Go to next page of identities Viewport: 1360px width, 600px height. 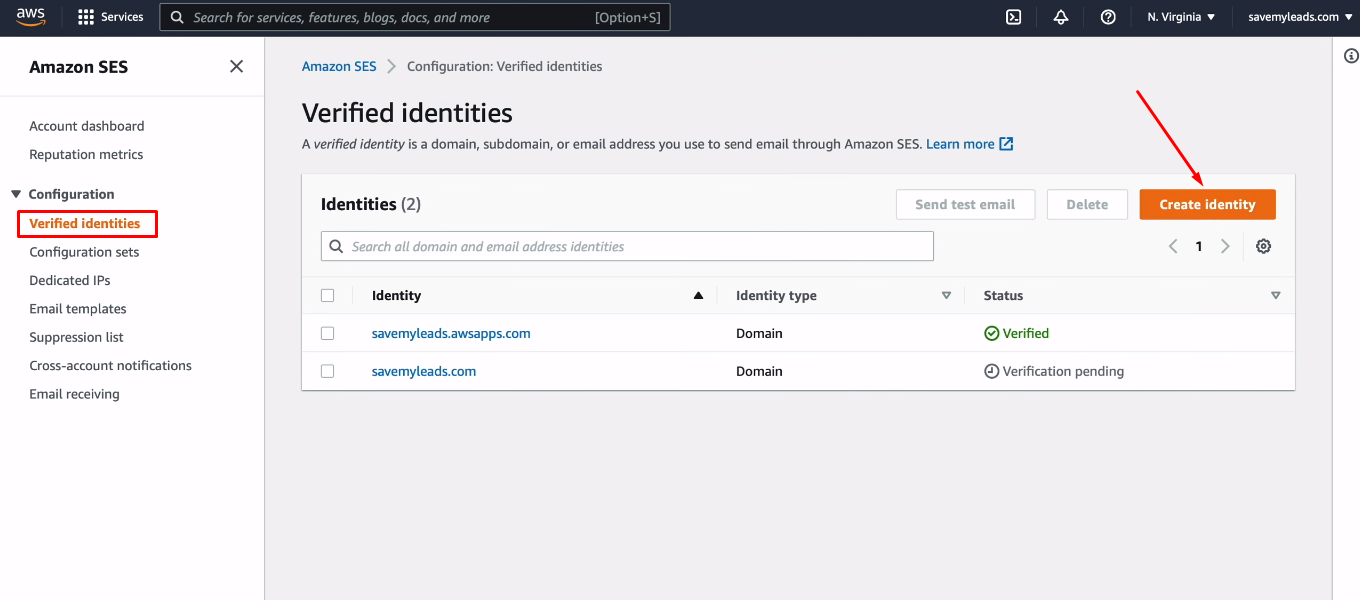(1225, 246)
